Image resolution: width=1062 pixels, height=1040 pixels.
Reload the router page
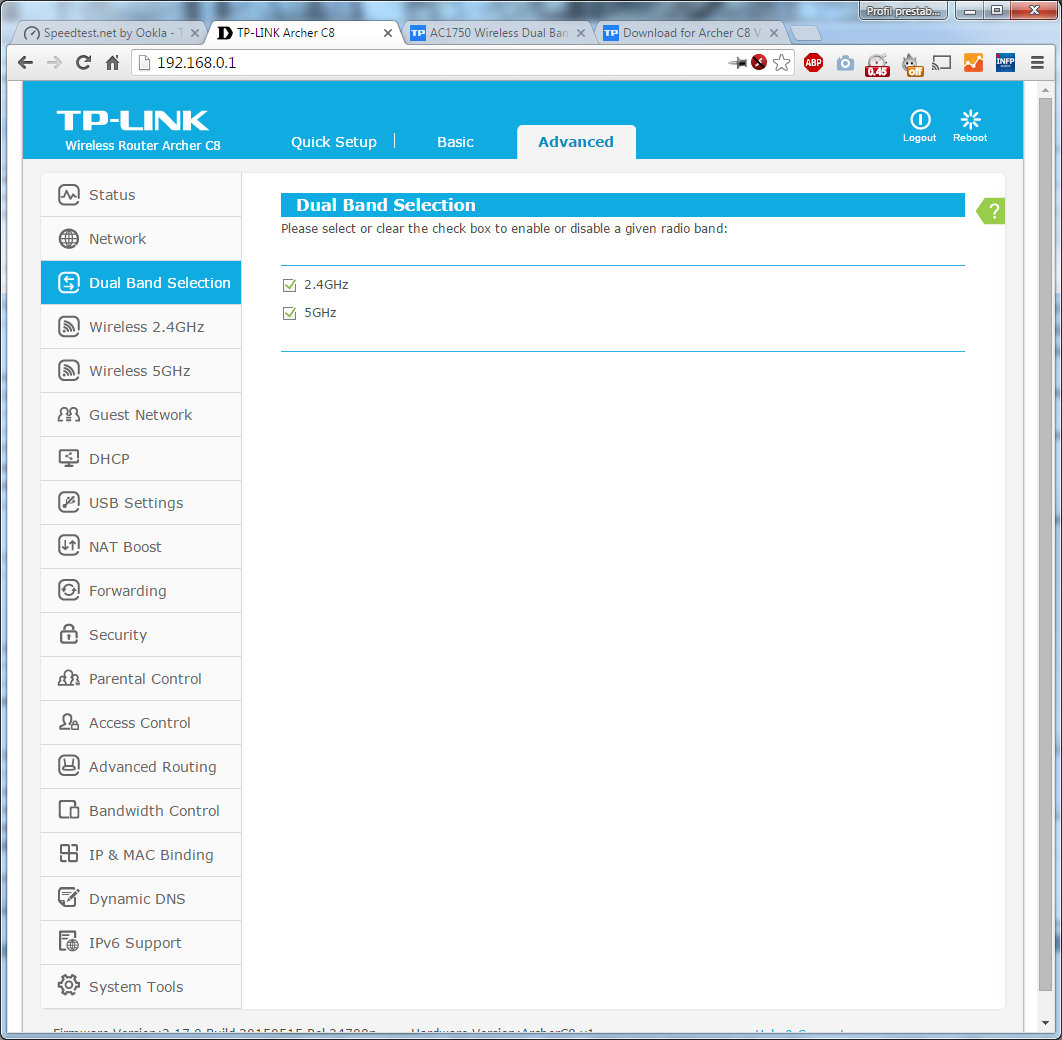83,63
